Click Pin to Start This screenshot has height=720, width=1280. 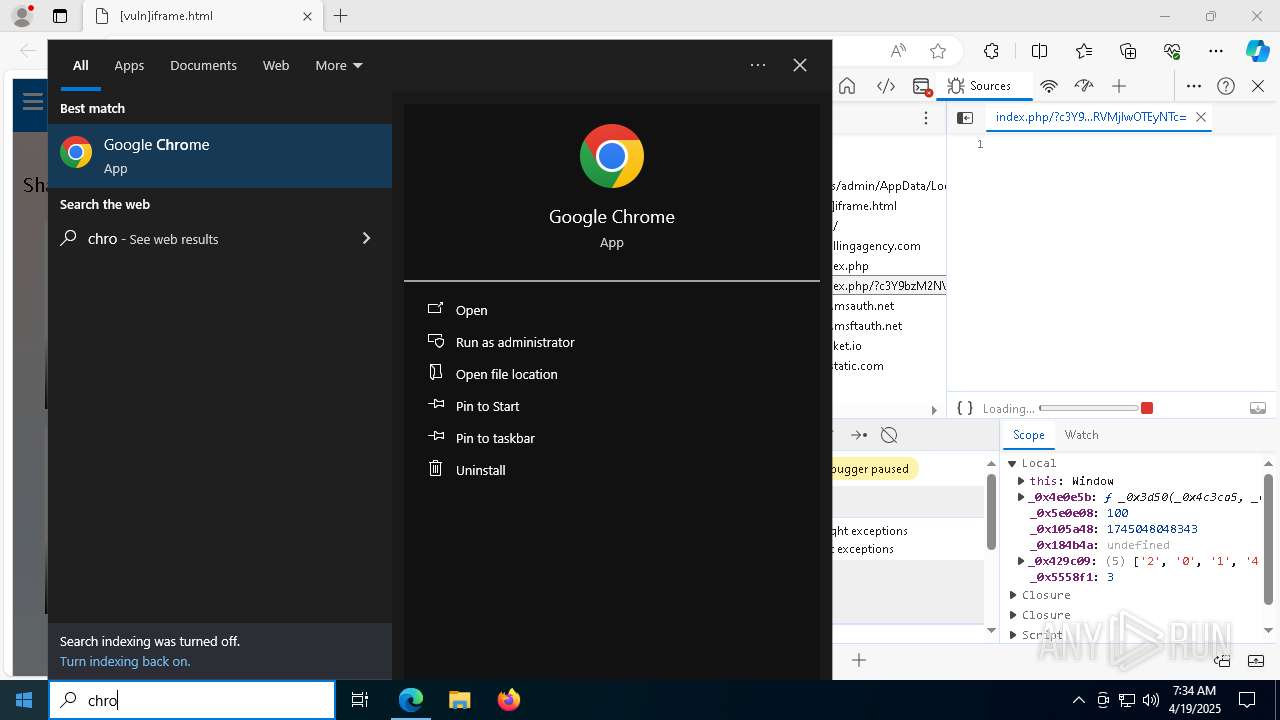pyautogui.click(x=487, y=406)
